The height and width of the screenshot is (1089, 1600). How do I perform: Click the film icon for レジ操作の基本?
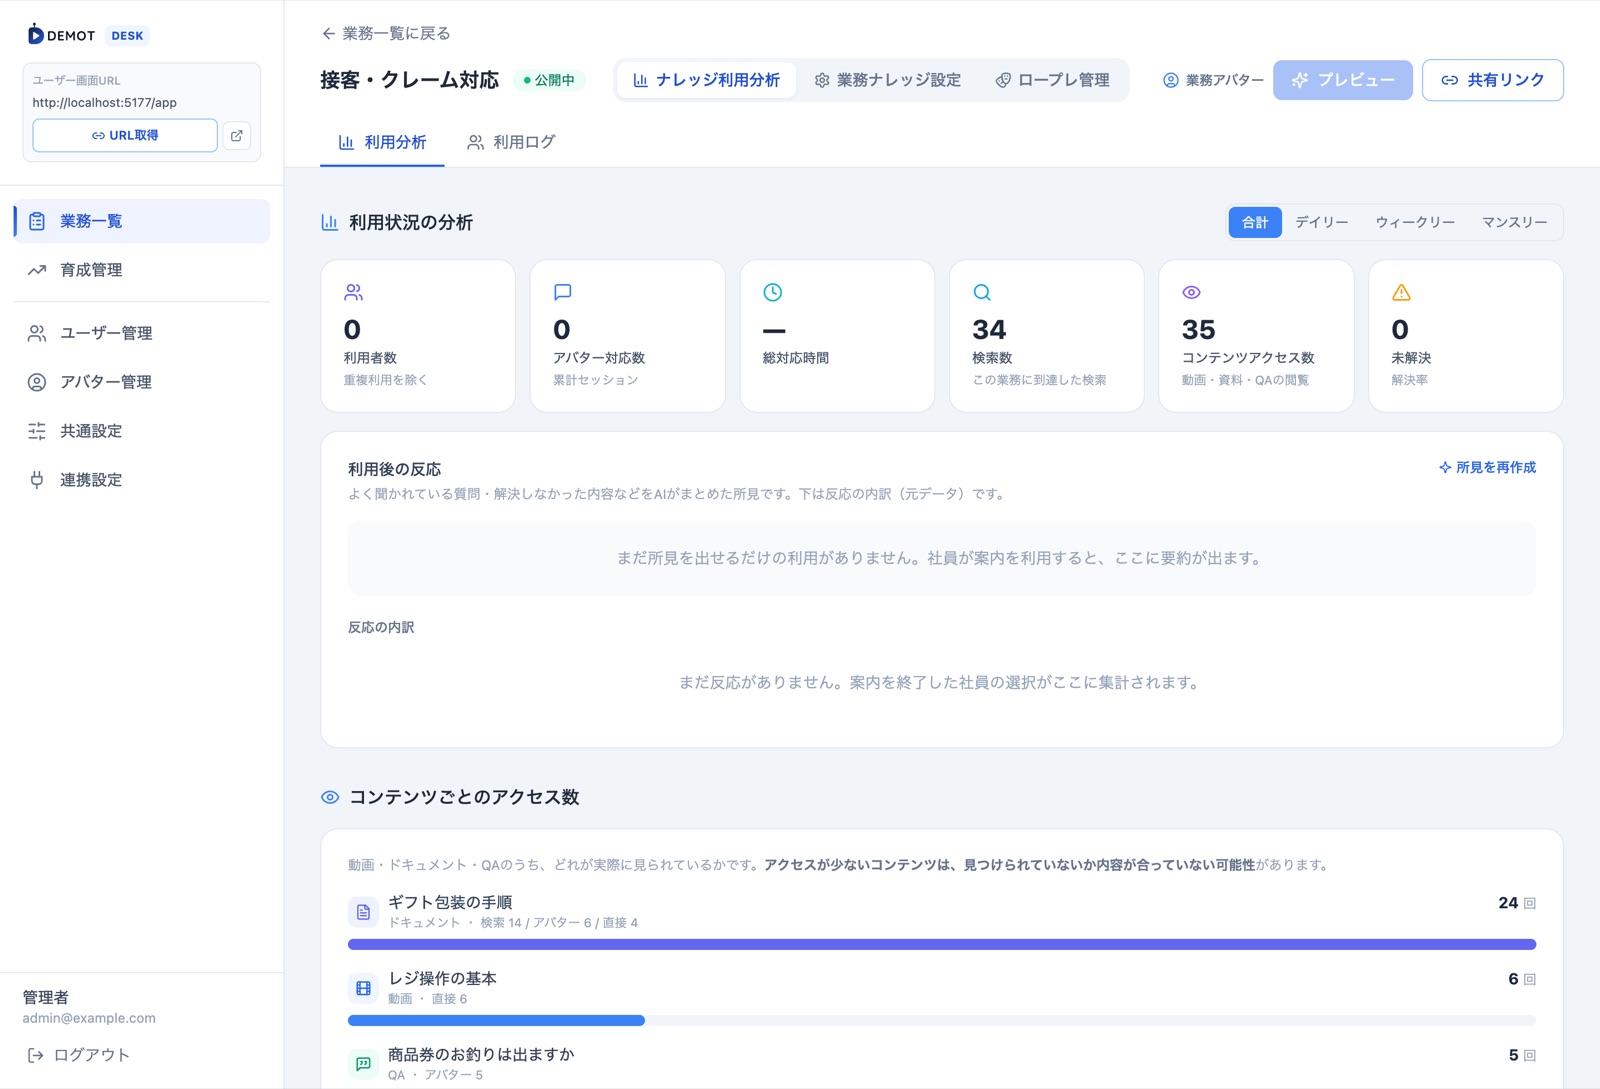pyautogui.click(x=363, y=988)
